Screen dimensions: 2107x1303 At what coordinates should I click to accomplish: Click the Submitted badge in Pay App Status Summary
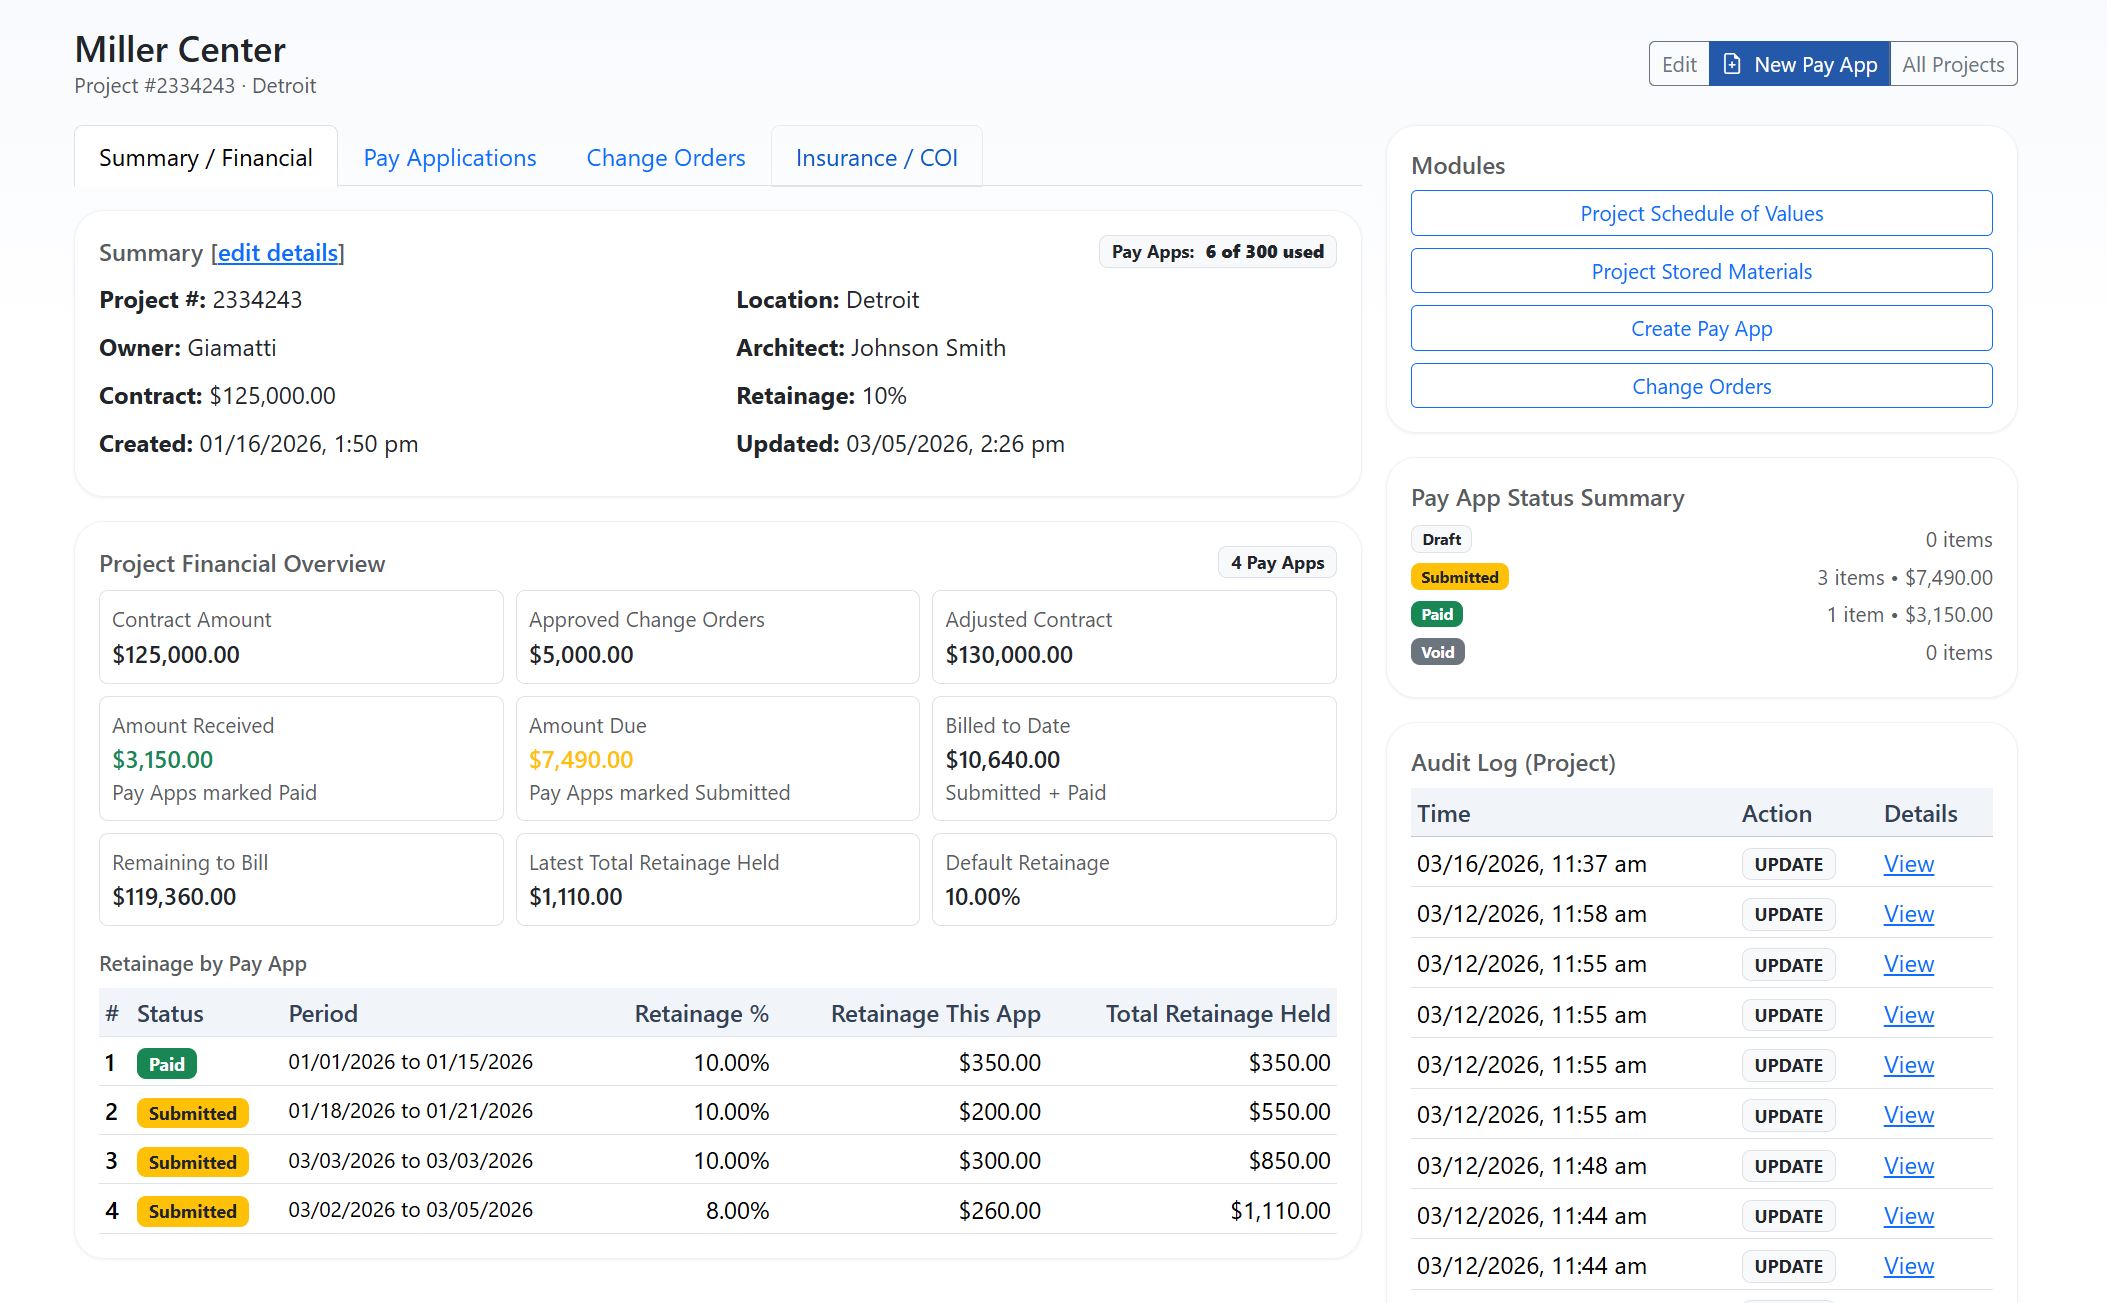[1459, 576]
